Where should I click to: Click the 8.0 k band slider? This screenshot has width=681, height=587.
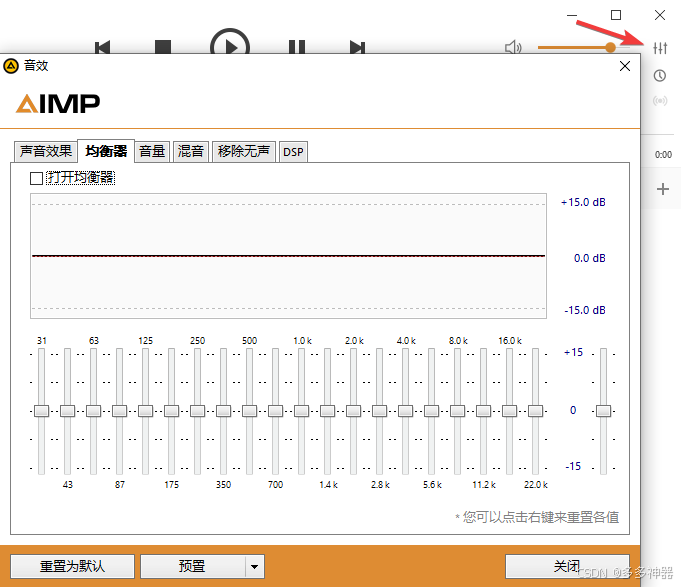pos(457,411)
